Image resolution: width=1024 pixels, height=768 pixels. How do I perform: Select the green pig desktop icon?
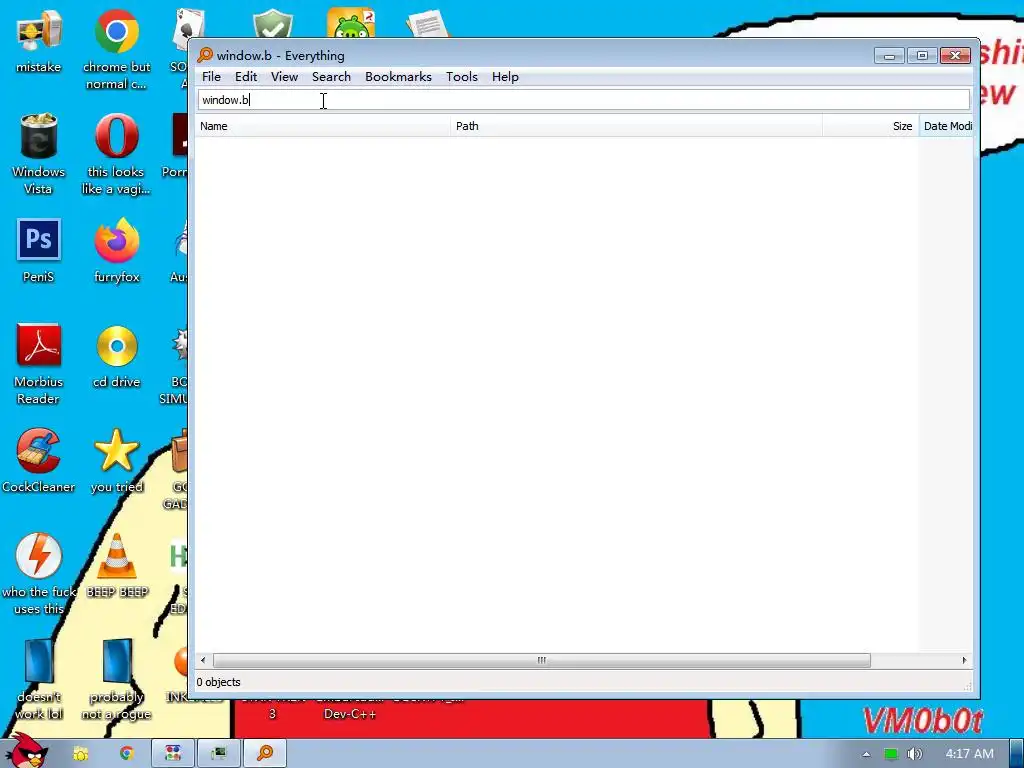tap(351, 24)
